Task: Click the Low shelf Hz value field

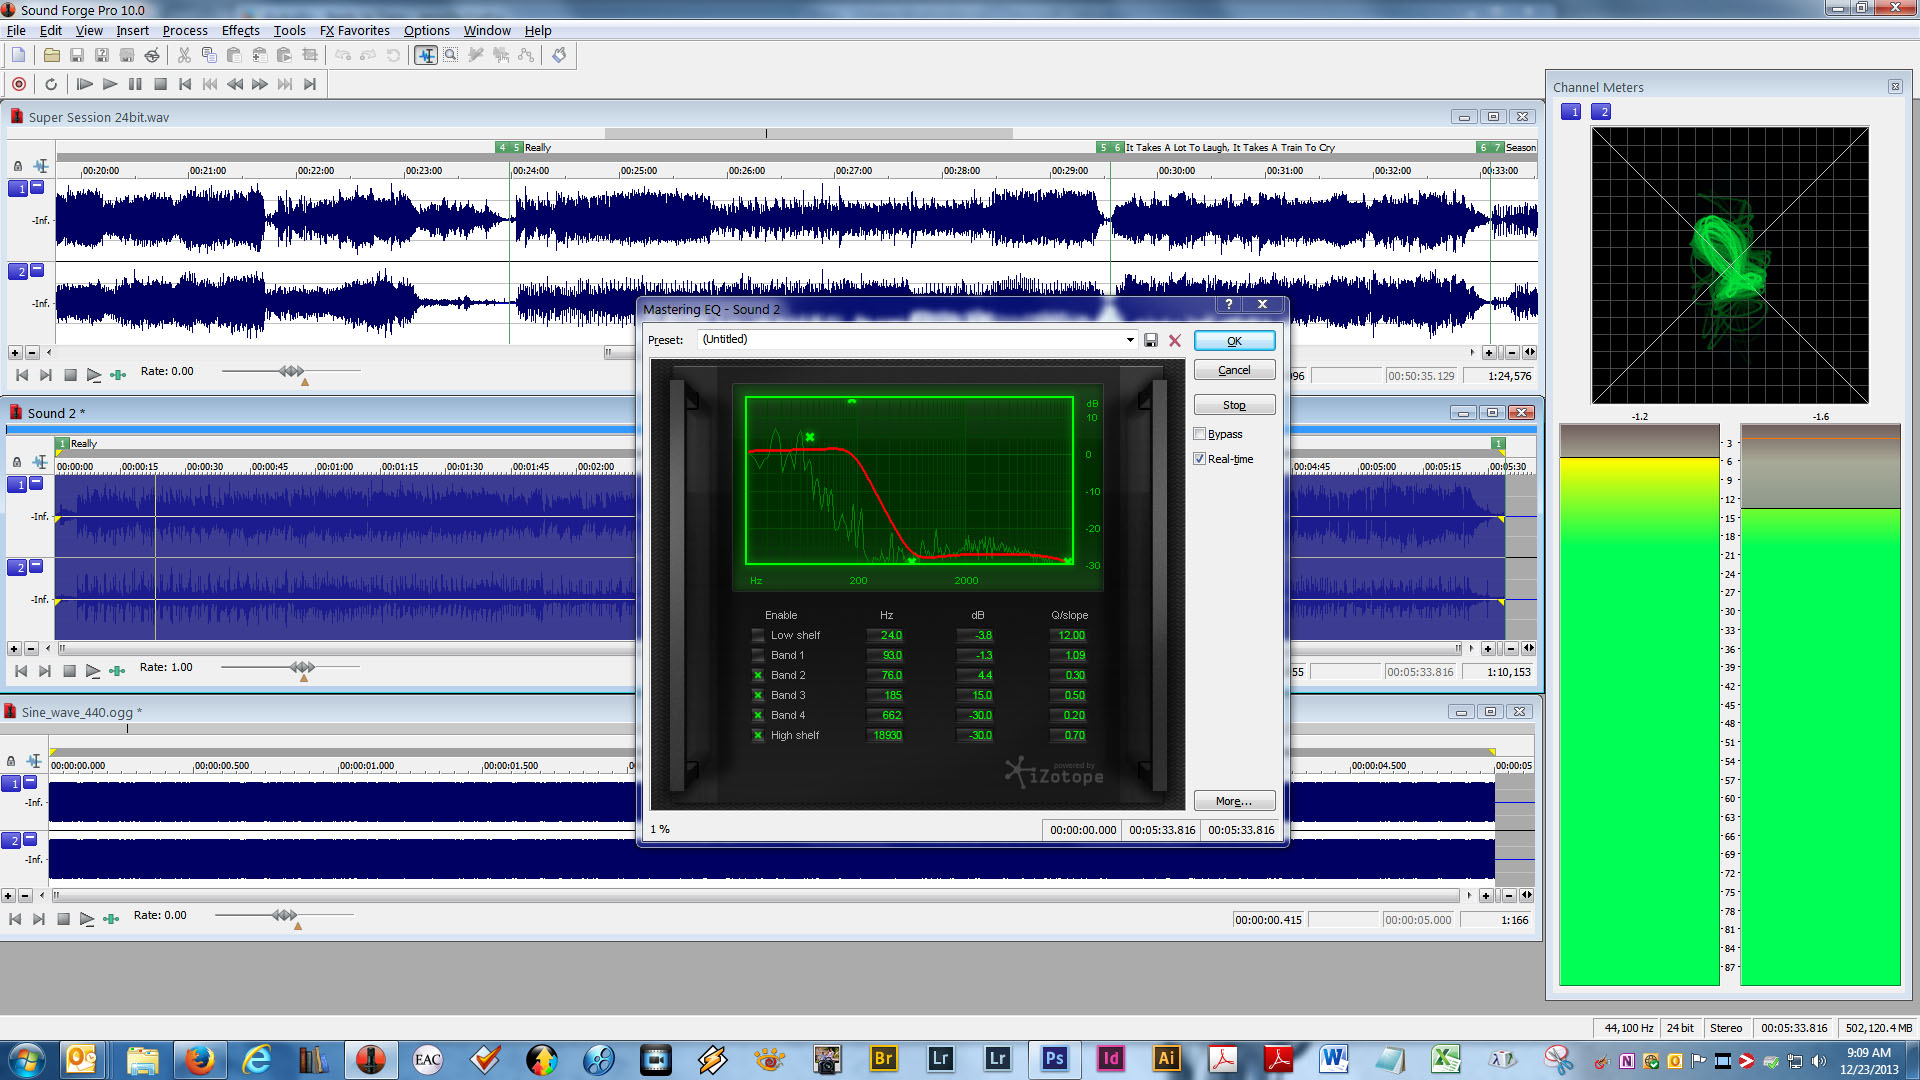Action: pyautogui.click(x=887, y=635)
